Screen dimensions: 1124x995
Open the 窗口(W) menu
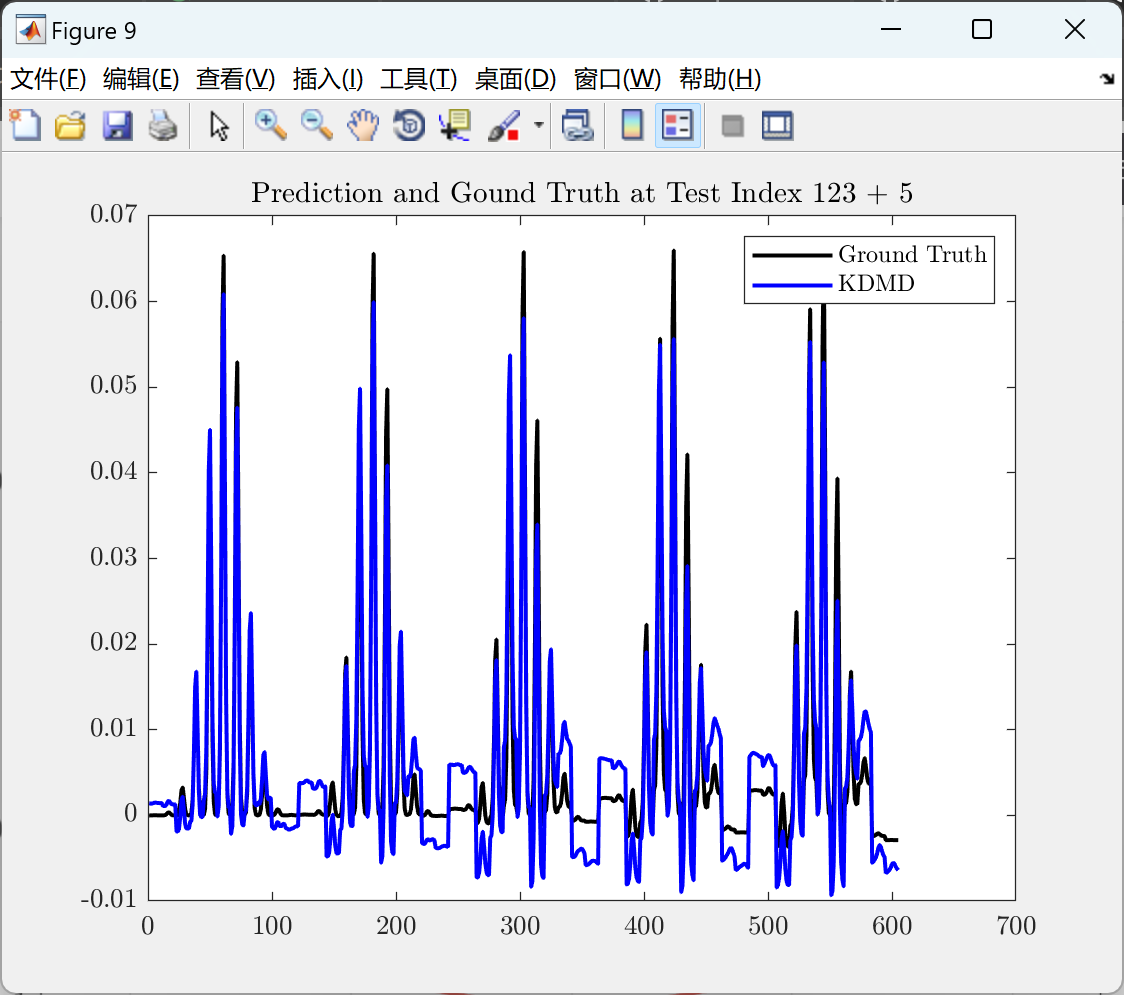coord(617,79)
